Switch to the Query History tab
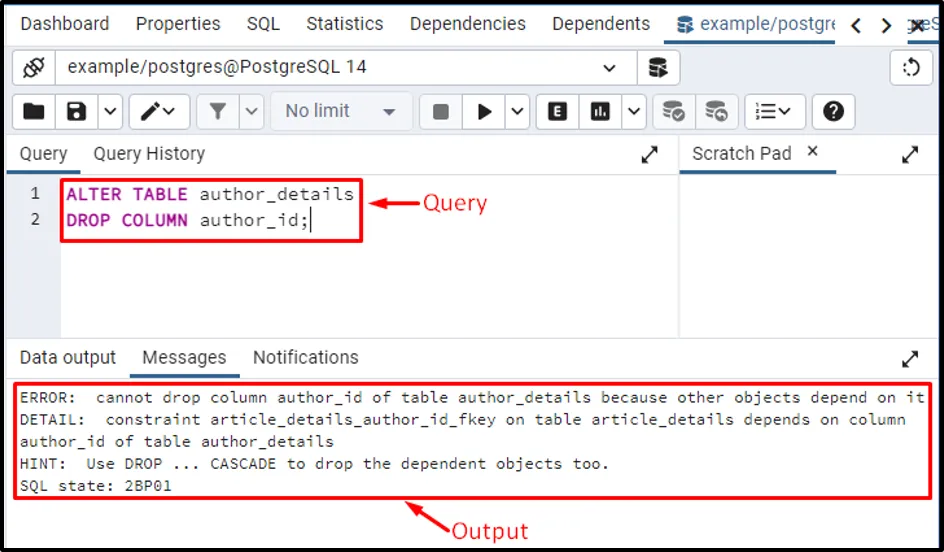The height and width of the screenshot is (552, 944). pos(149,154)
